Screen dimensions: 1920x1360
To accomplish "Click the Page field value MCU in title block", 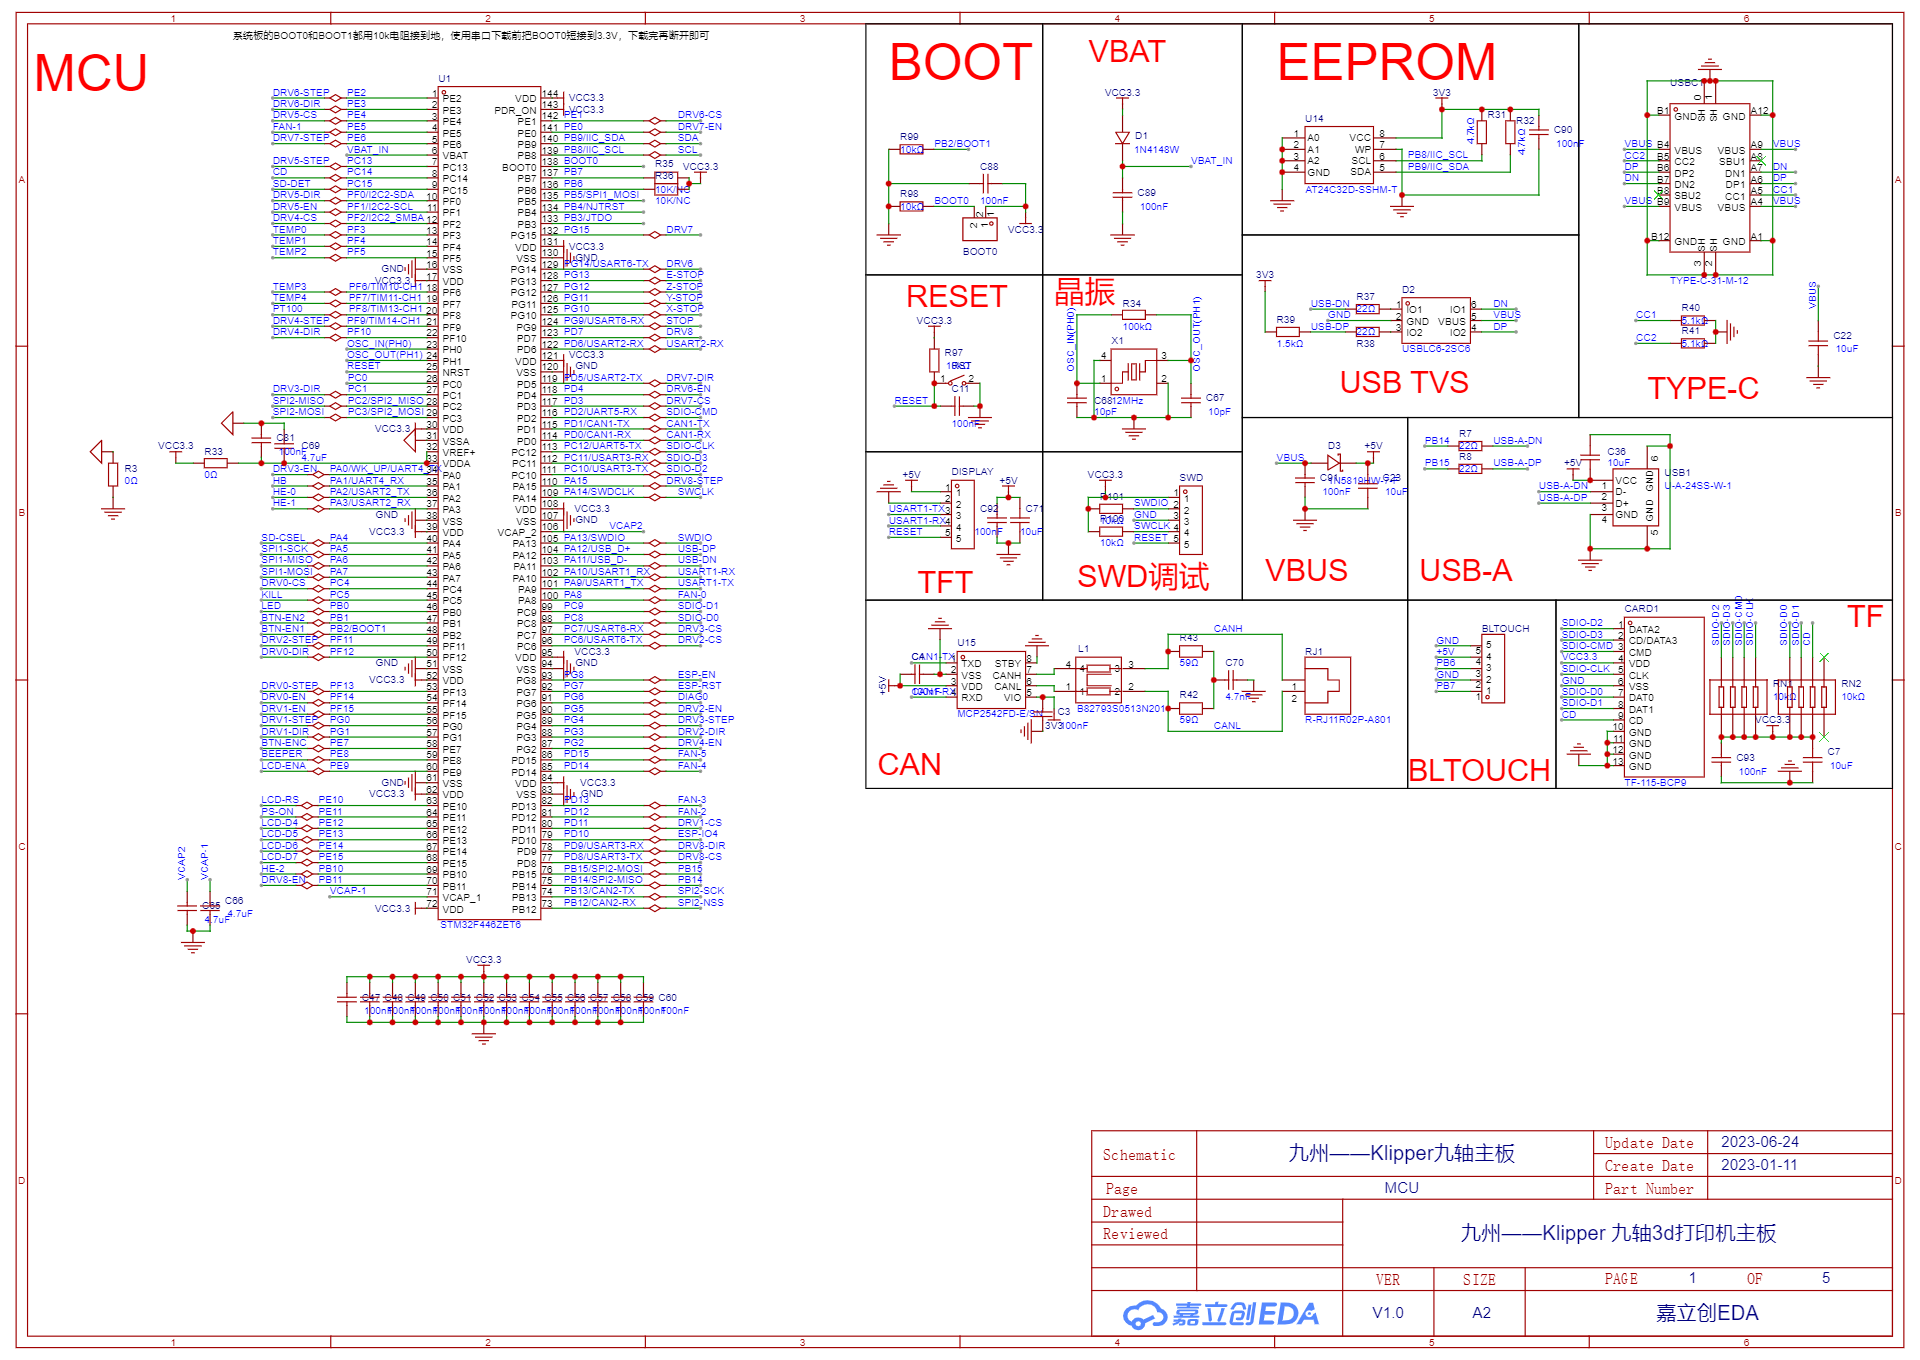I will tap(1401, 1188).
